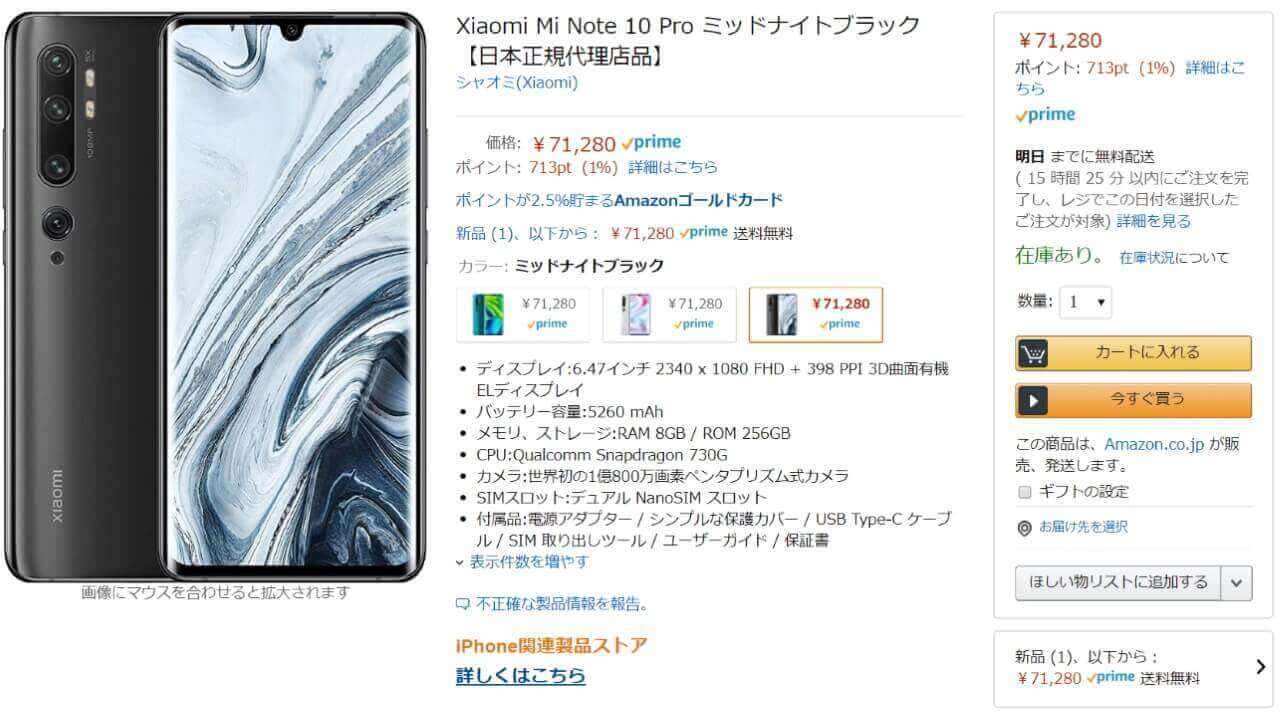Select the green color variant swatch
This screenshot has width=1280, height=720.
(523, 314)
